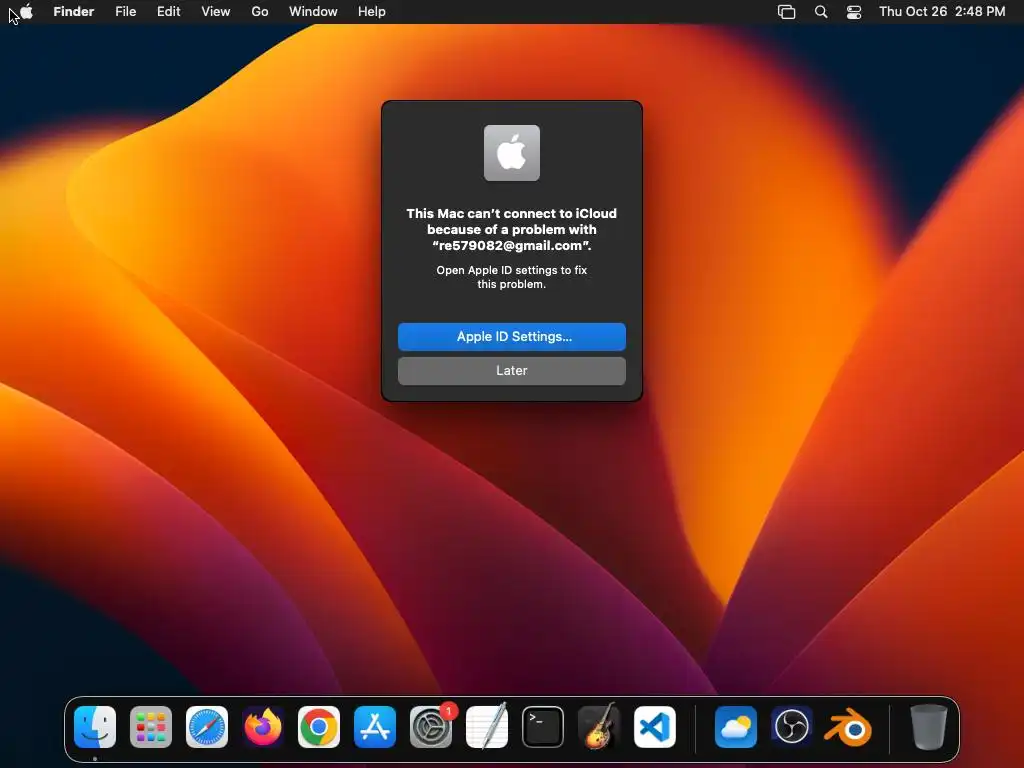Click the Apple logo in dialog
The width and height of the screenshot is (1024, 768).
[511, 153]
